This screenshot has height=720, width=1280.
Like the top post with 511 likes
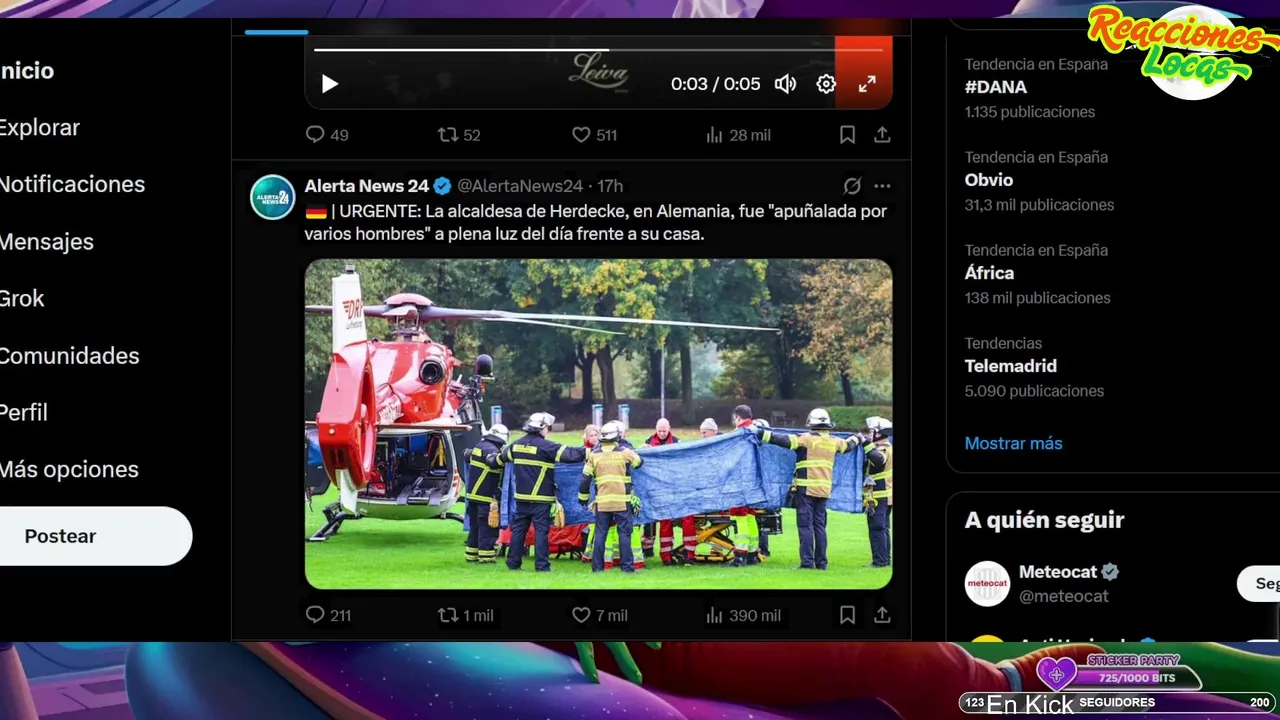pos(594,135)
